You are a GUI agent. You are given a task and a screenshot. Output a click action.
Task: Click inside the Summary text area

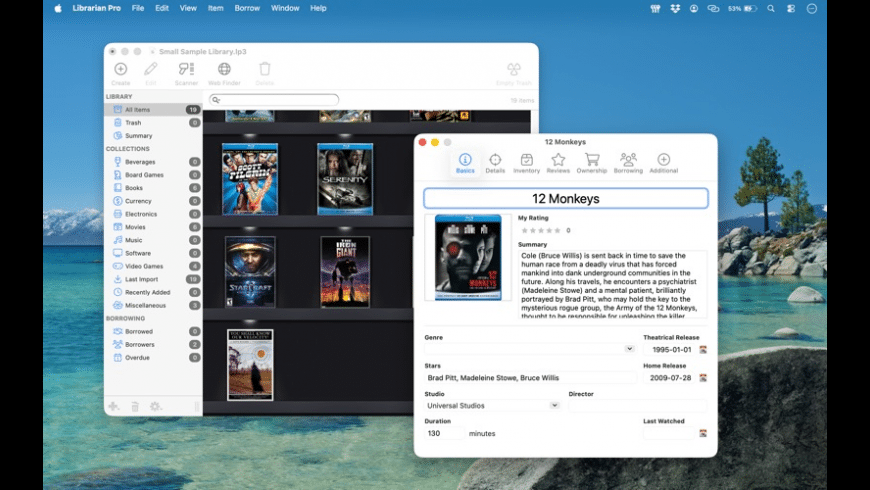(613, 285)
